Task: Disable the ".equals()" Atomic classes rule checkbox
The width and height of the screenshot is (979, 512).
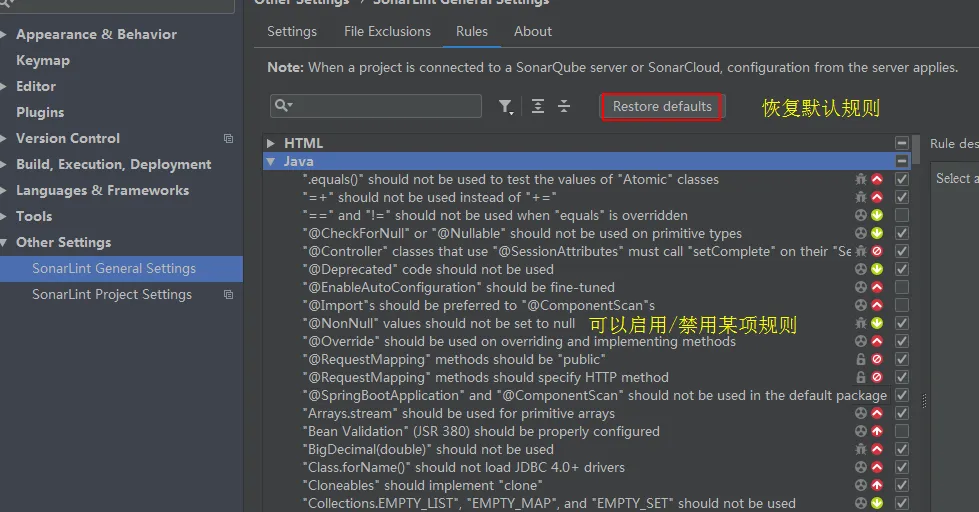Action: [902, 179]
